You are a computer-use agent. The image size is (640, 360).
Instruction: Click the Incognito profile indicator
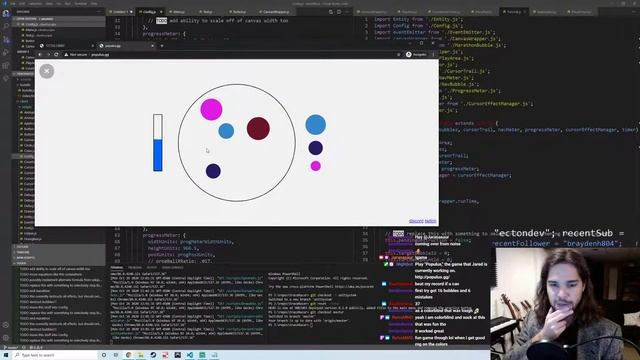pos(416,54)
